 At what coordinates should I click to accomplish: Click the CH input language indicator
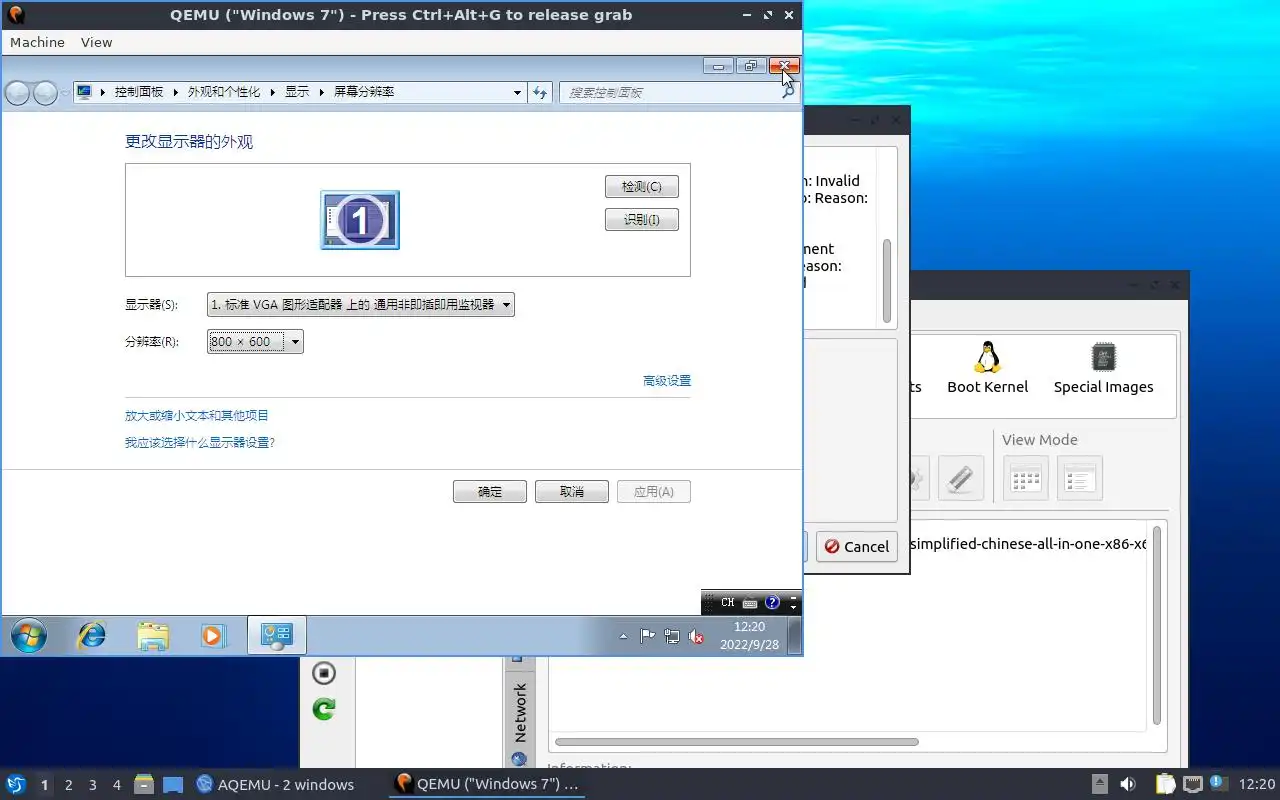(727, 603)
